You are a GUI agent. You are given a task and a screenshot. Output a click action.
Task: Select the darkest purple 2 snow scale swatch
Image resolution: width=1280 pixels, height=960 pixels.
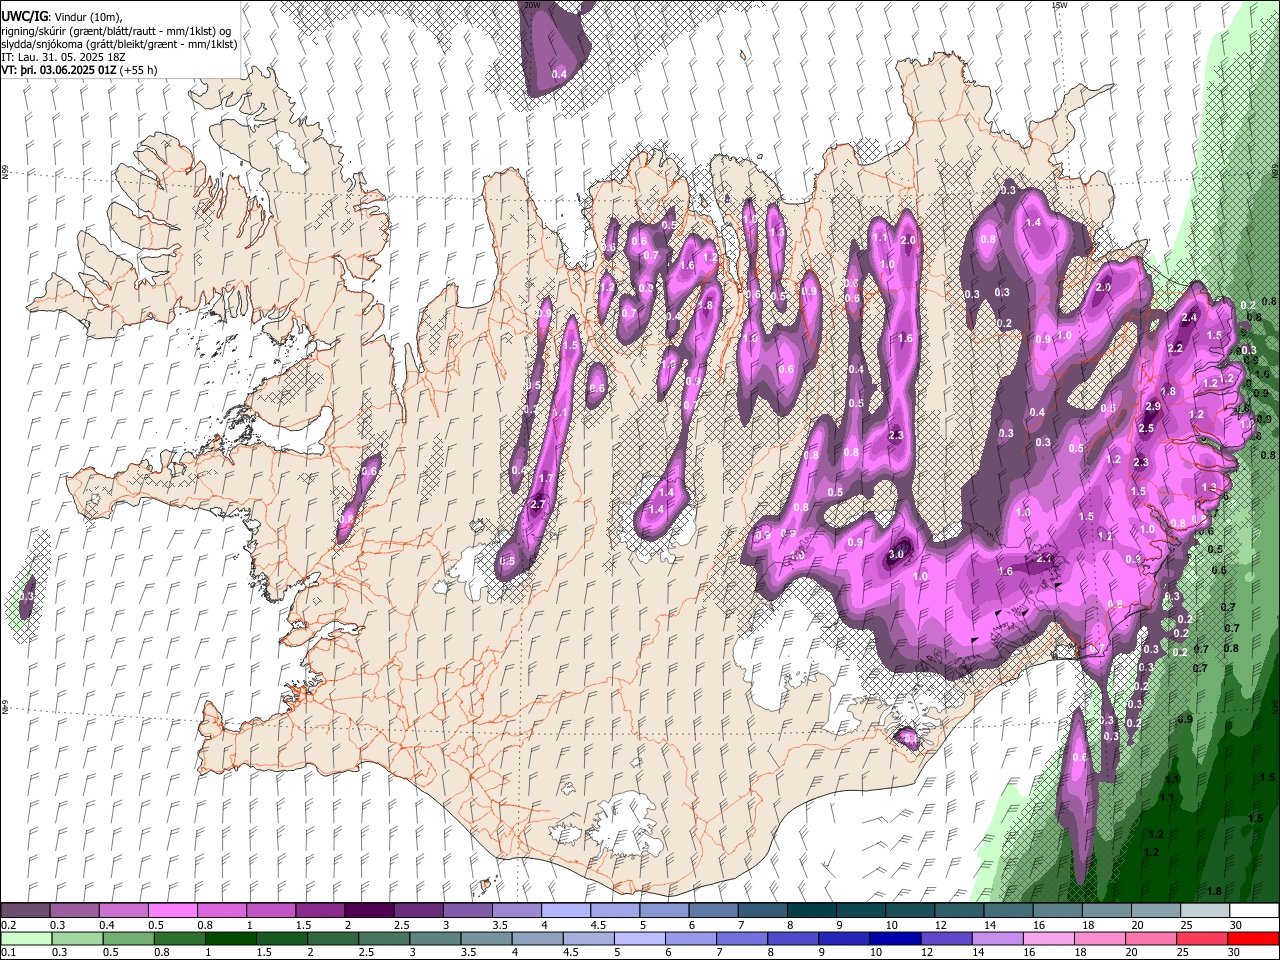tap(368, 911)
